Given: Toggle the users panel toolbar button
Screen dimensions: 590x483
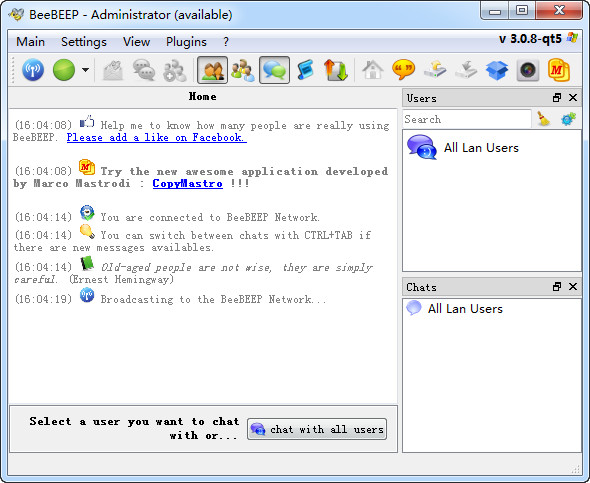Looking at the screenshot, I should (213, 70).
